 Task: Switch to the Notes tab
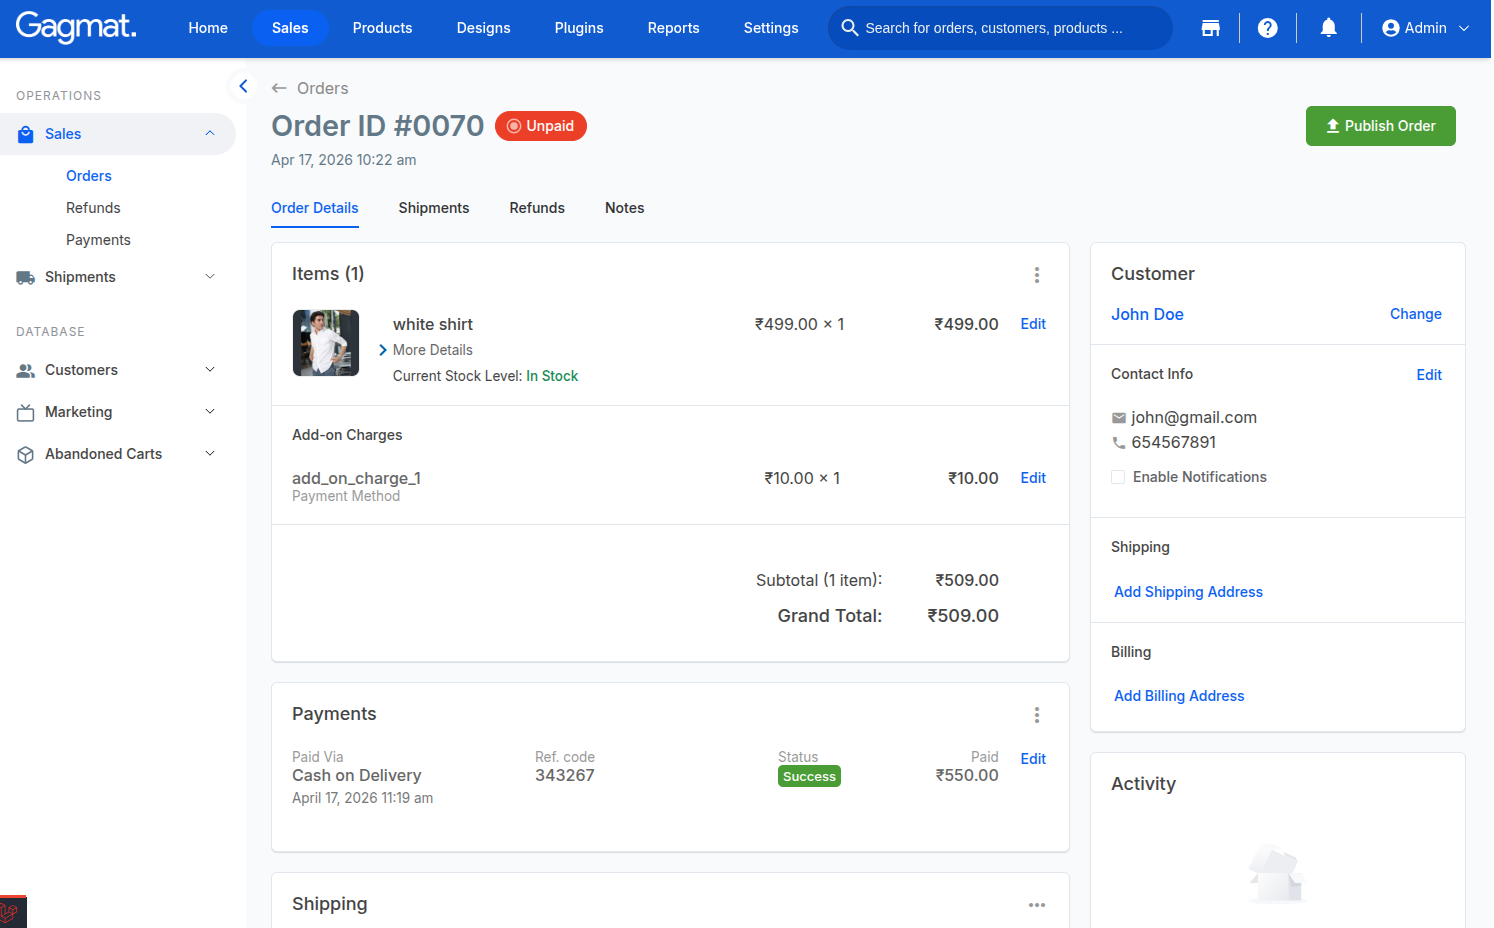coord(624,208)
